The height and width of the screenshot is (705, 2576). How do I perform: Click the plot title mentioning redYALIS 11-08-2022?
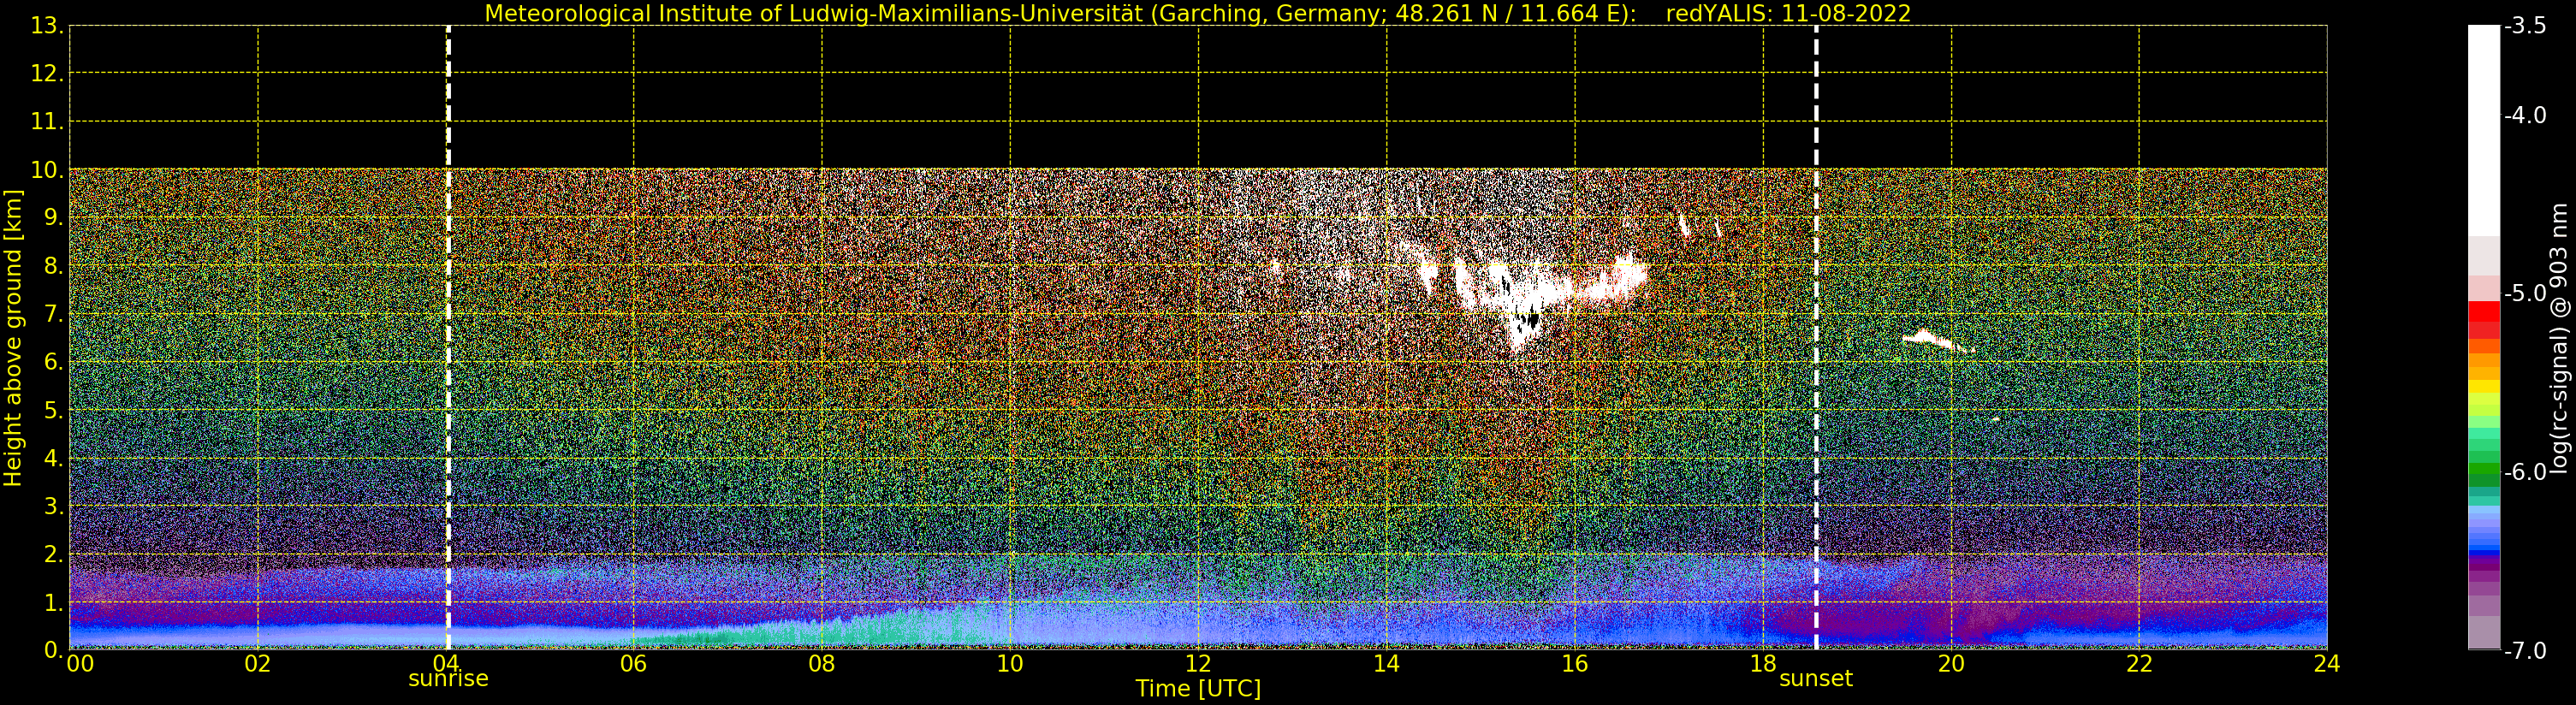click(x=1197, y=13)
